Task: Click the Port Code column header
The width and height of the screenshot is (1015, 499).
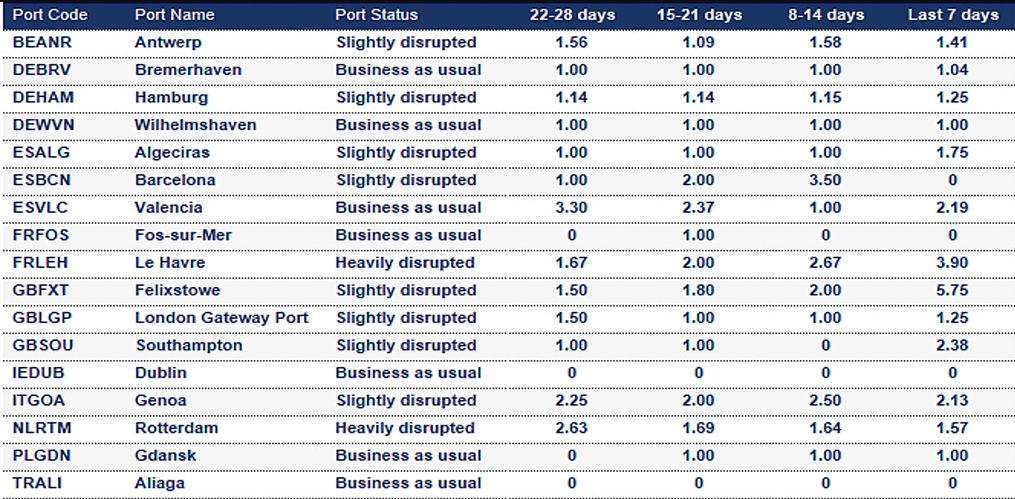Action: [50, 15]
